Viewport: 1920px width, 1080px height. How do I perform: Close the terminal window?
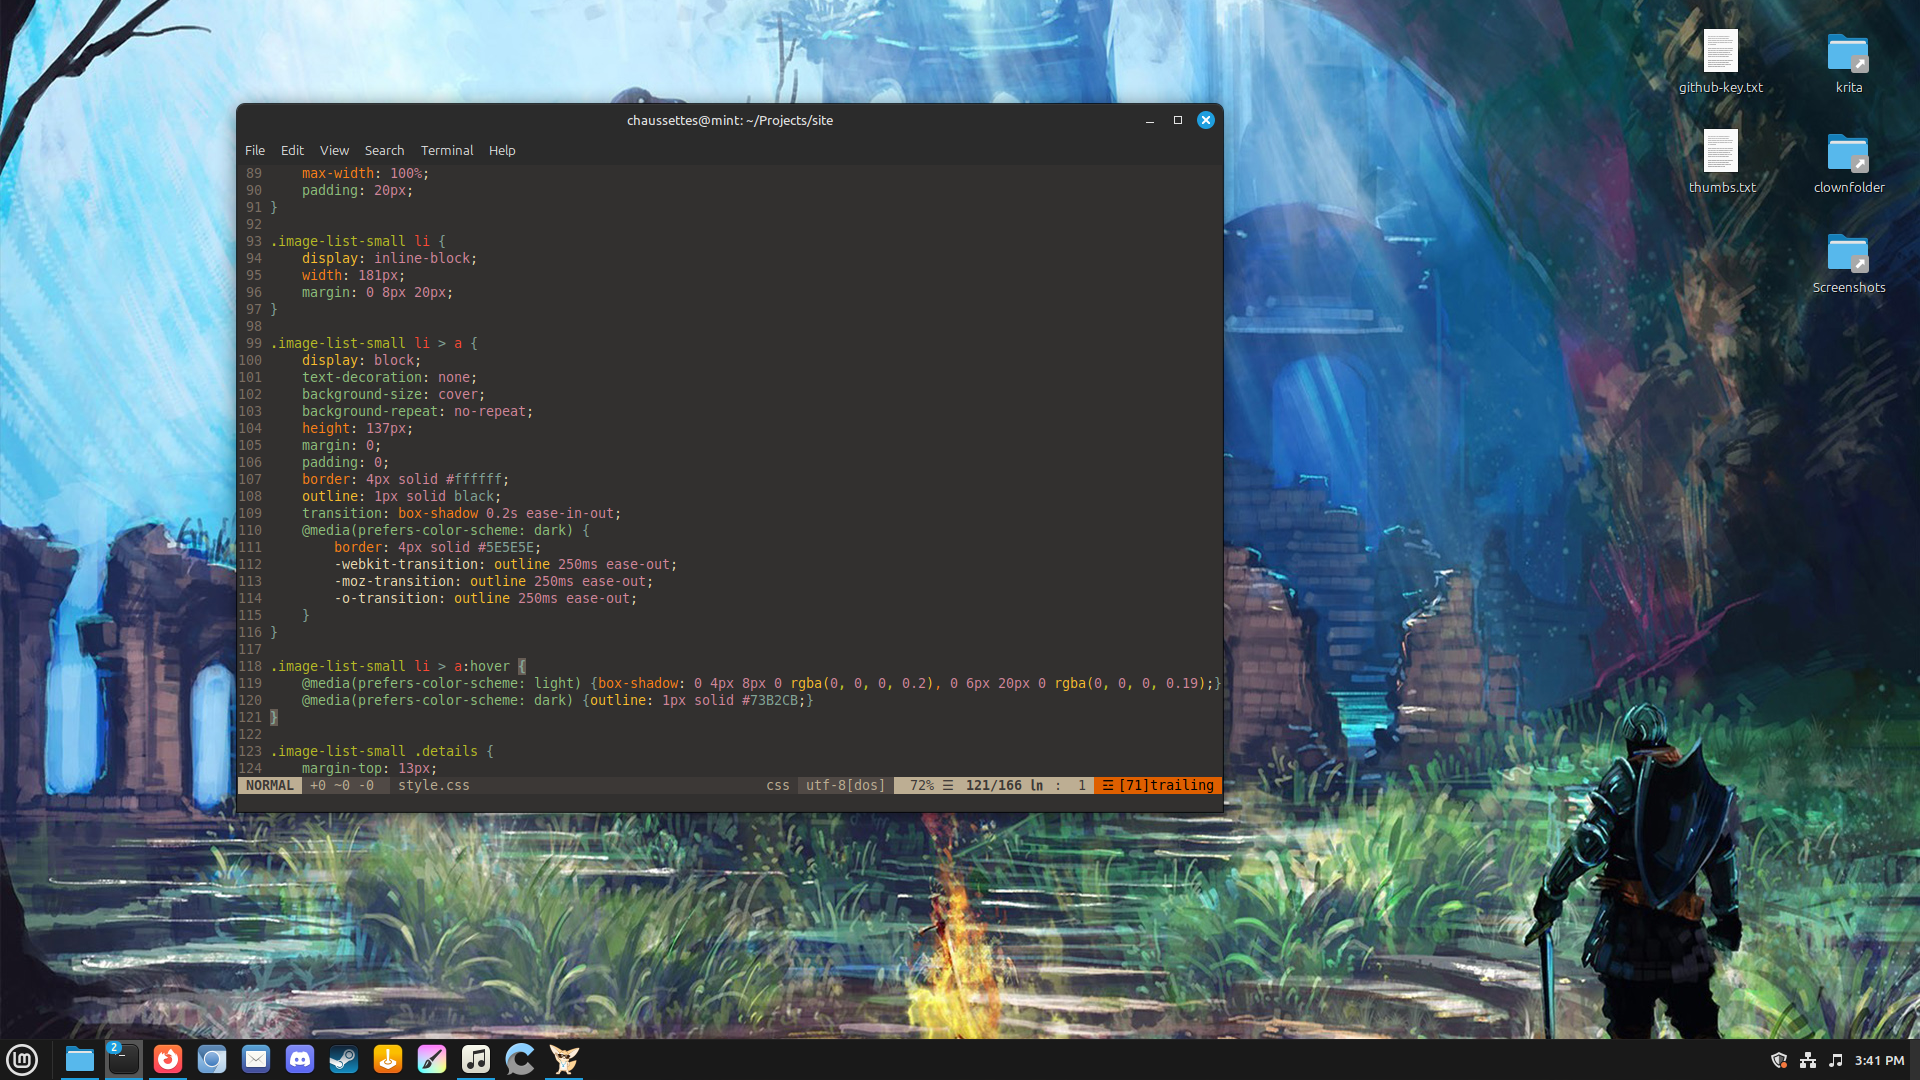pos(1206,120)
